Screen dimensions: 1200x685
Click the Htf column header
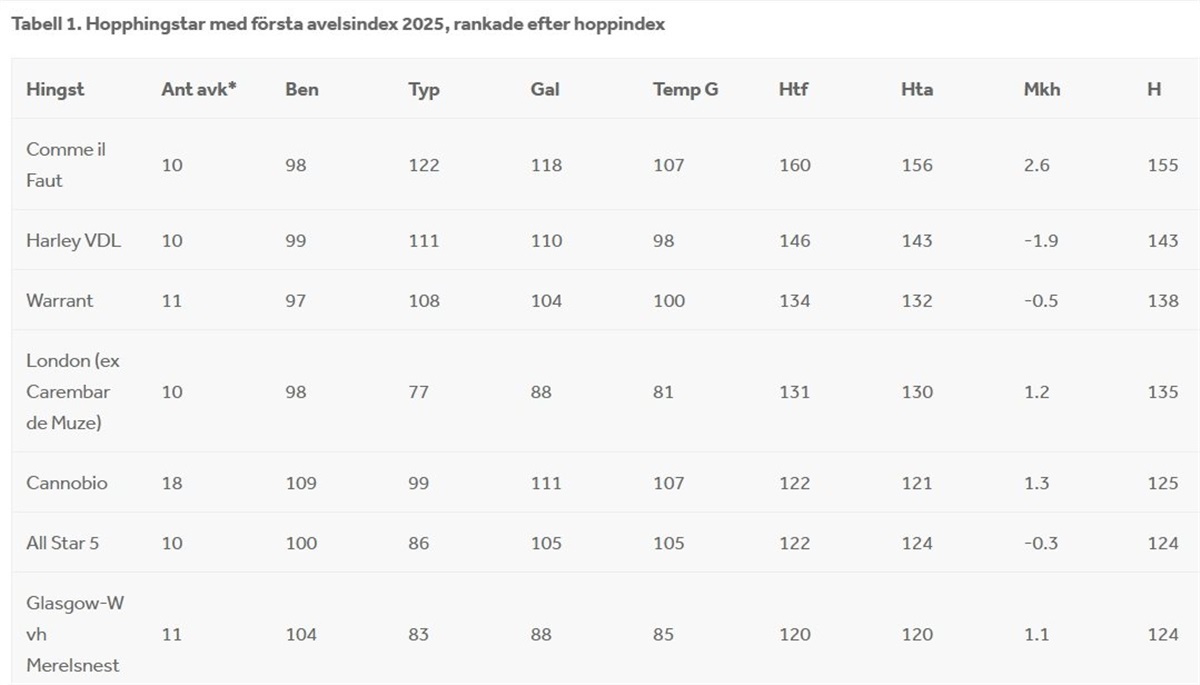point(793,89)
